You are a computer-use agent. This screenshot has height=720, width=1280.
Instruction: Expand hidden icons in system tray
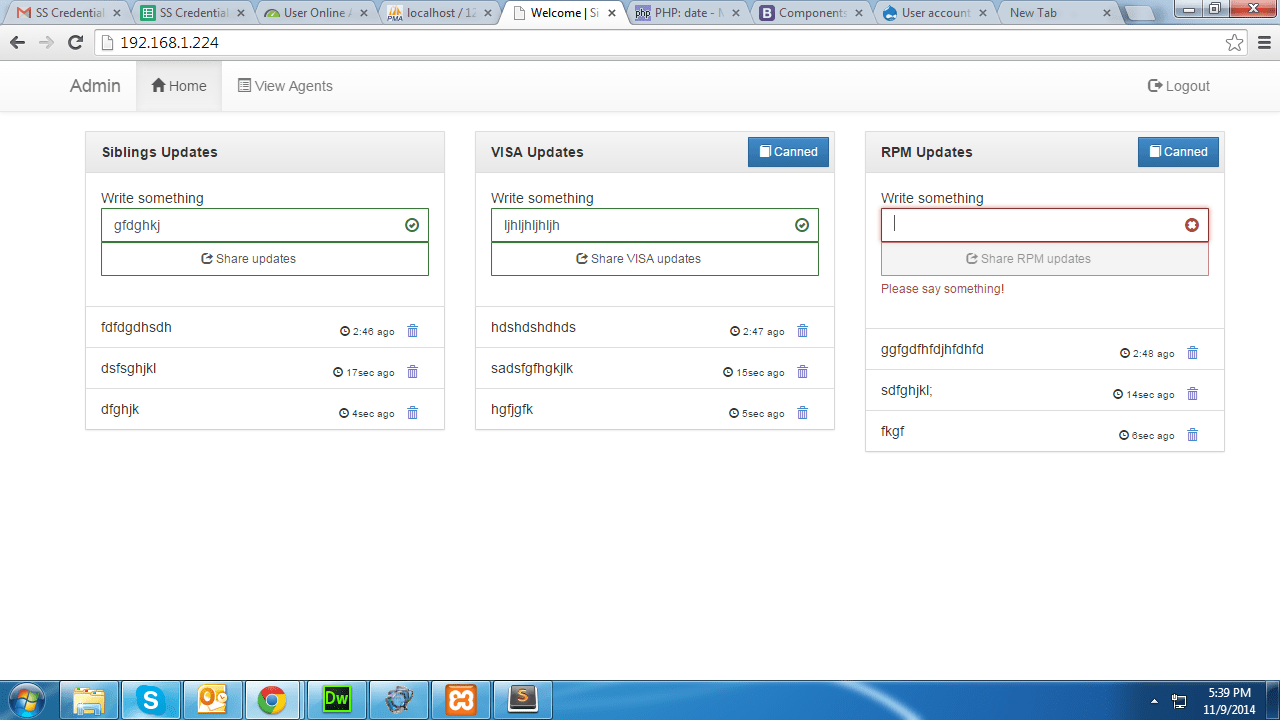coord(1152,700)
